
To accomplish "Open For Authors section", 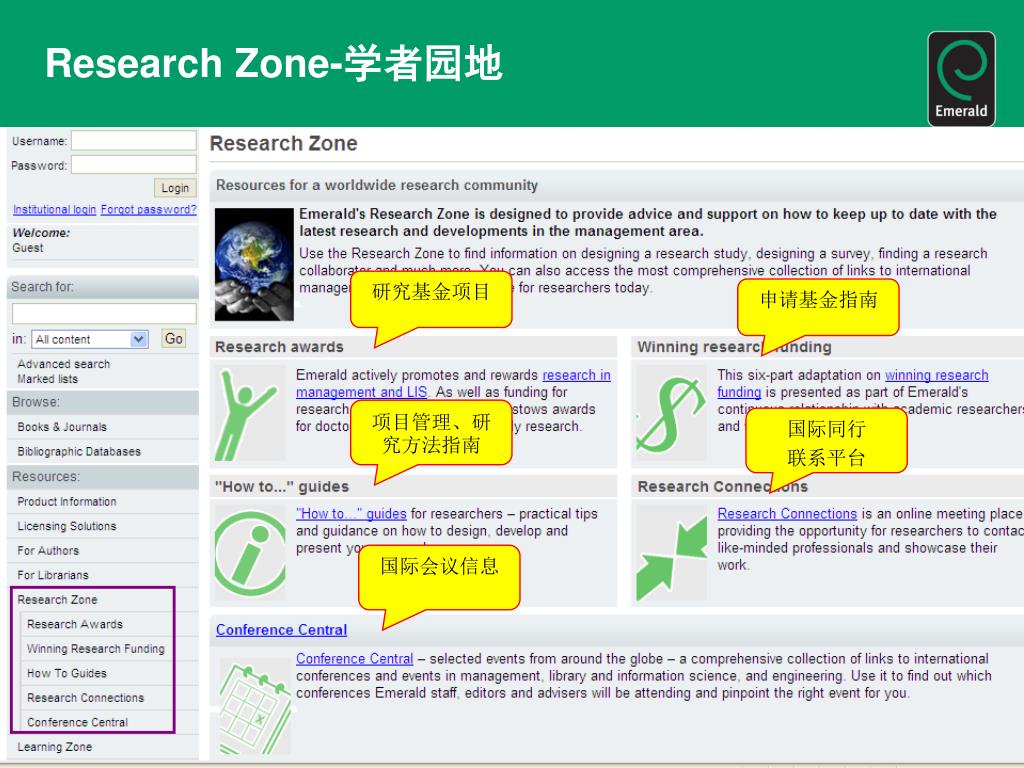I will coord(48,551).
